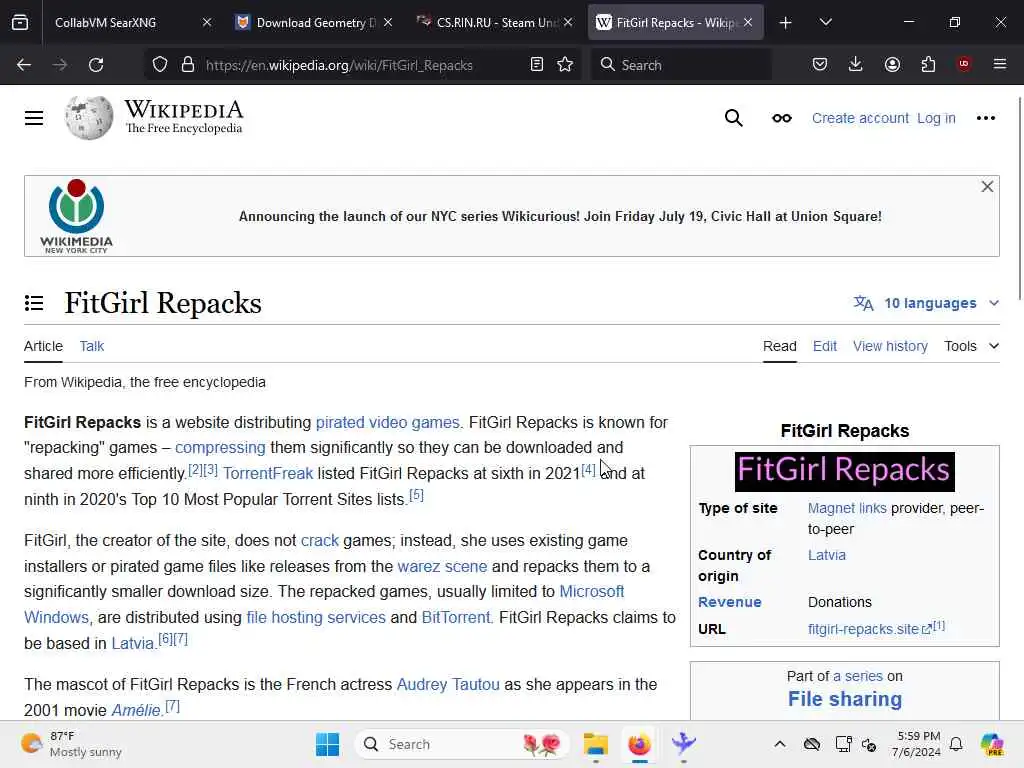Show site security padlock information
This screenshot has height=768, width=1024.
[188, 65]
